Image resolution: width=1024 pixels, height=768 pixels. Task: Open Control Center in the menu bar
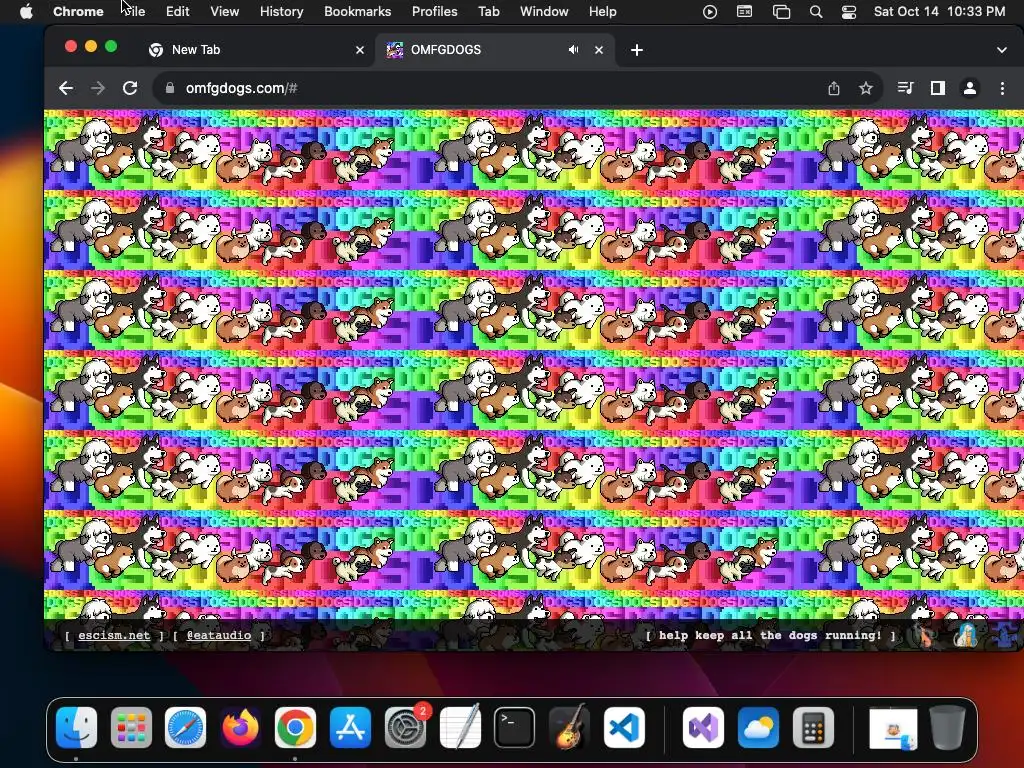(x=849, y=11)
